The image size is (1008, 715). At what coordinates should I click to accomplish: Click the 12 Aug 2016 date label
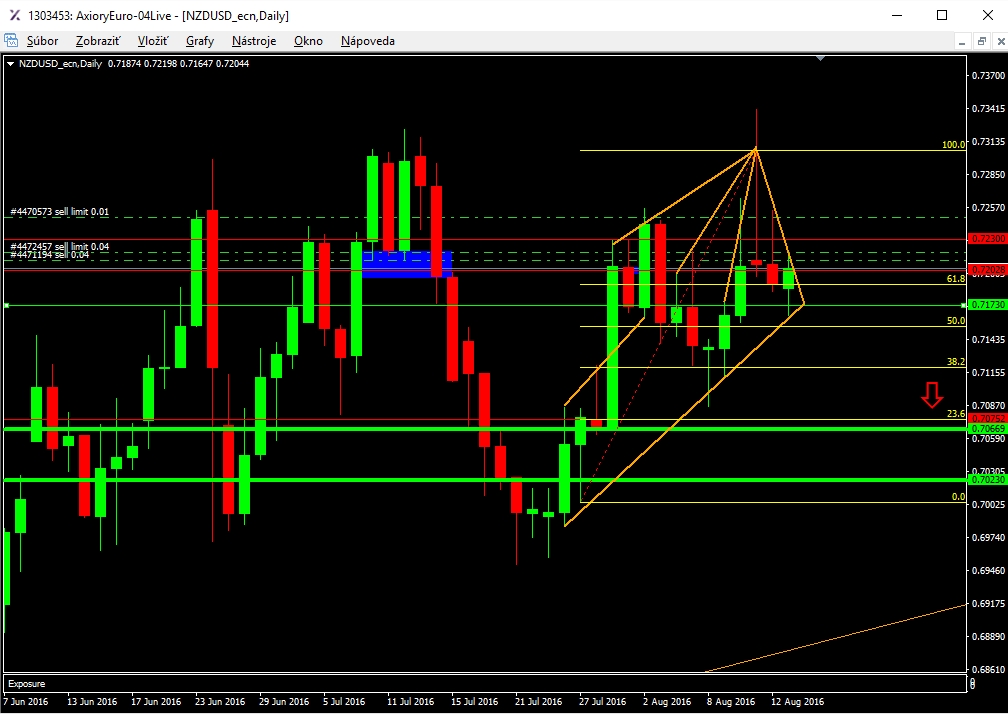[x=798, y=701]
